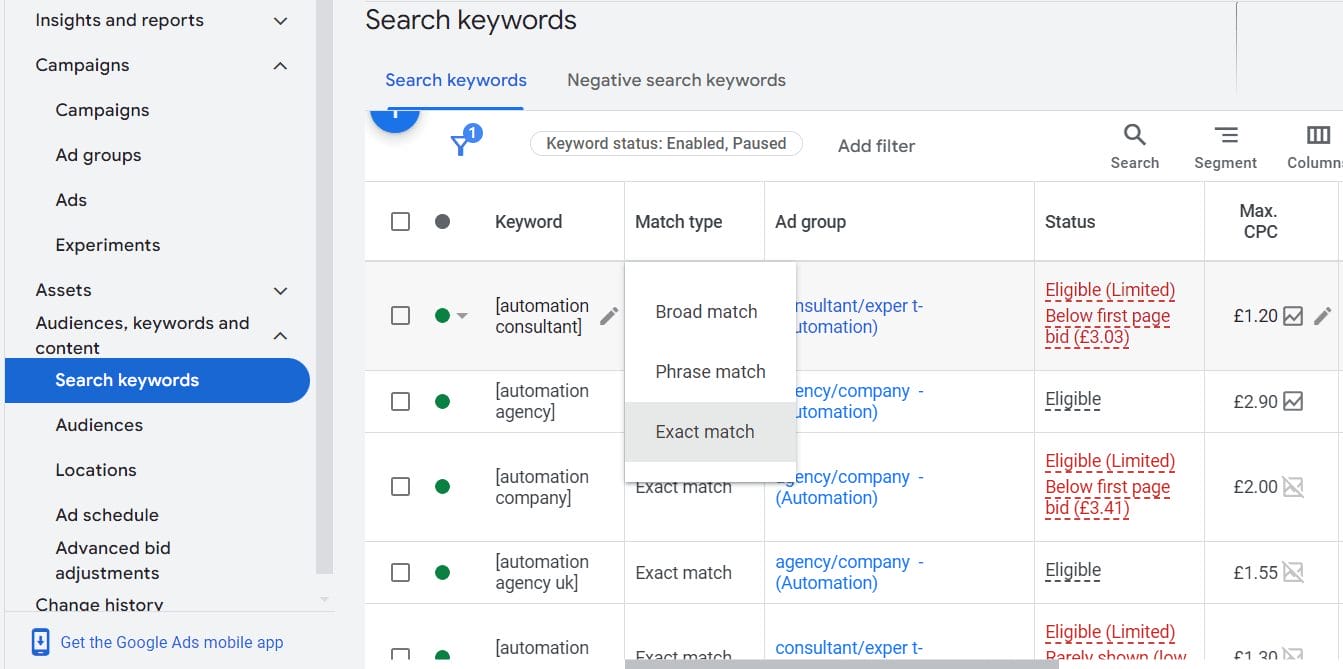Image resolution: width=1343 pixels, height=669 pixels.
Task: Collapse the Campaigns section
Action: [281, 66]
